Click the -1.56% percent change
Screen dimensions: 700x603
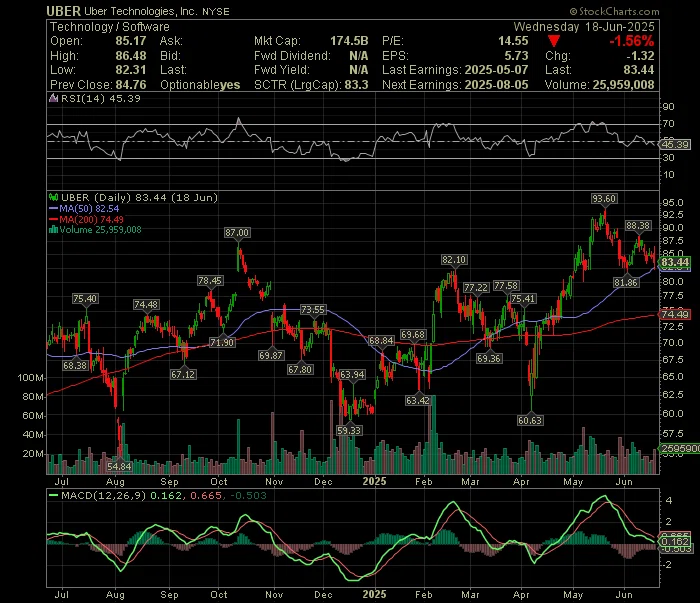[632, 42]
